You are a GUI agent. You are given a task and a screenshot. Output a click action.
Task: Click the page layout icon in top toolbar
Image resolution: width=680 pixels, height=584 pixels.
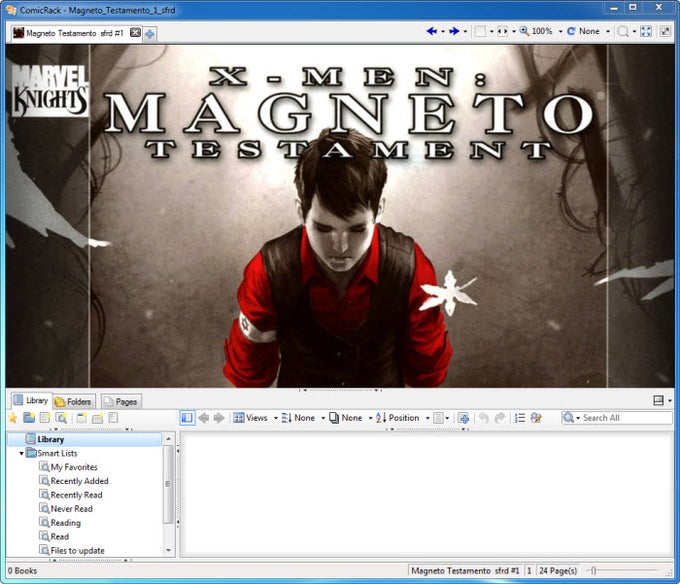coord(480,31)
